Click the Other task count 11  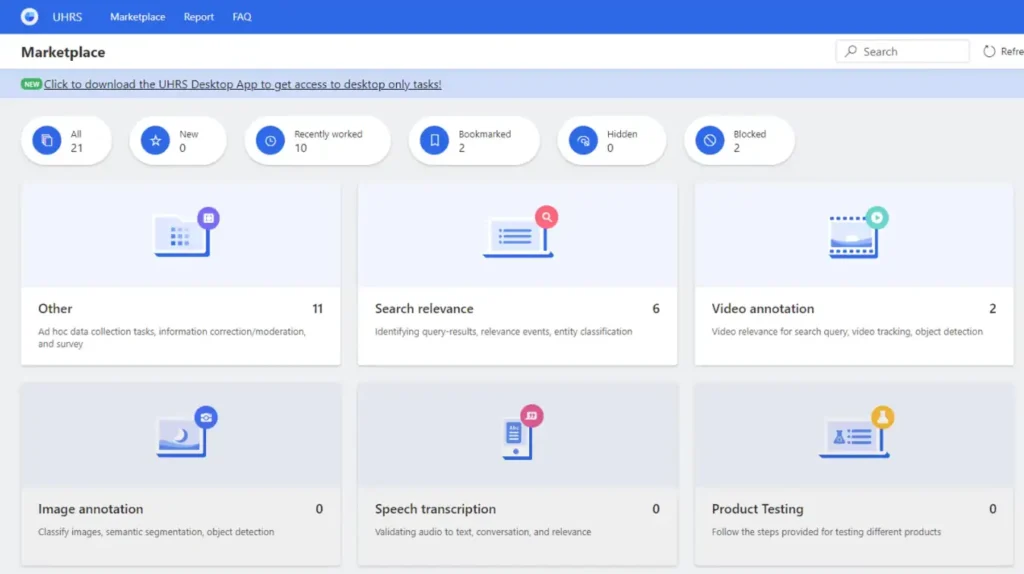point(317,308)
